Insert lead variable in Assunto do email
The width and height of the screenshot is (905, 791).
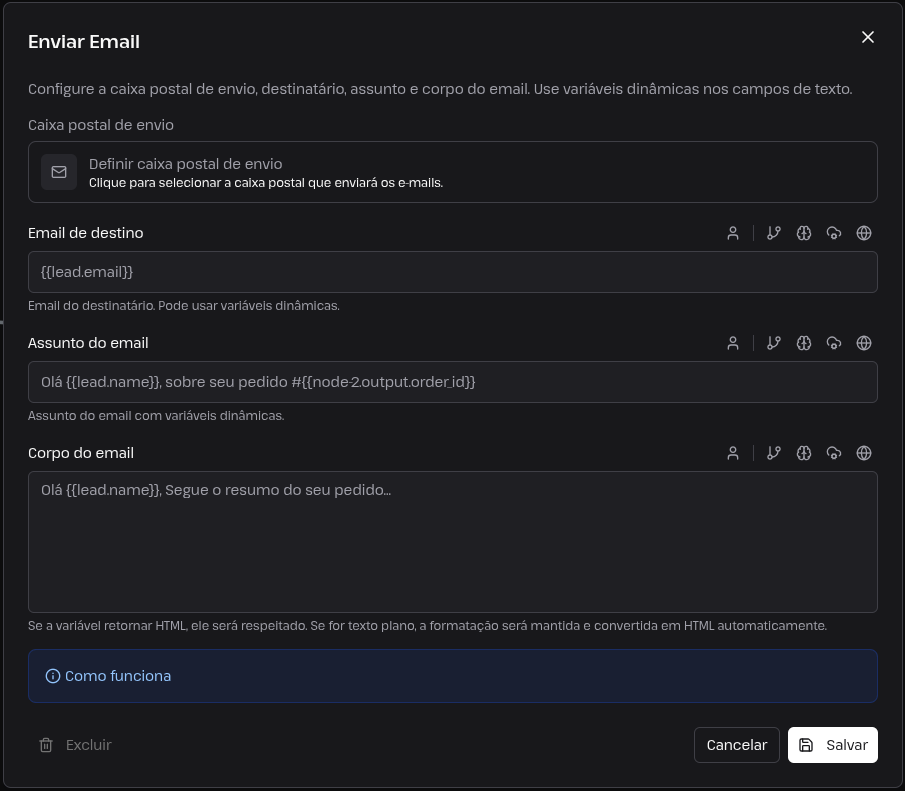tap(733, 343)
